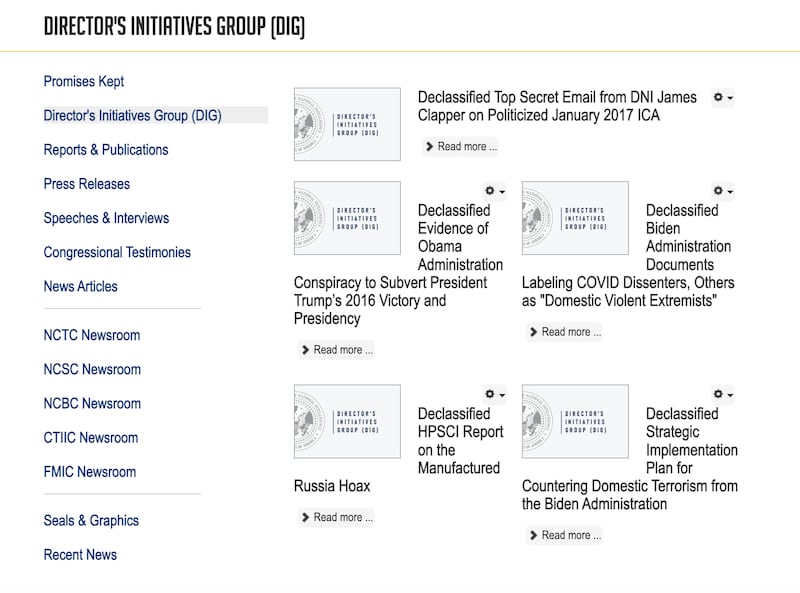
Task: Open Recent News
Action: tap(79, 554)
